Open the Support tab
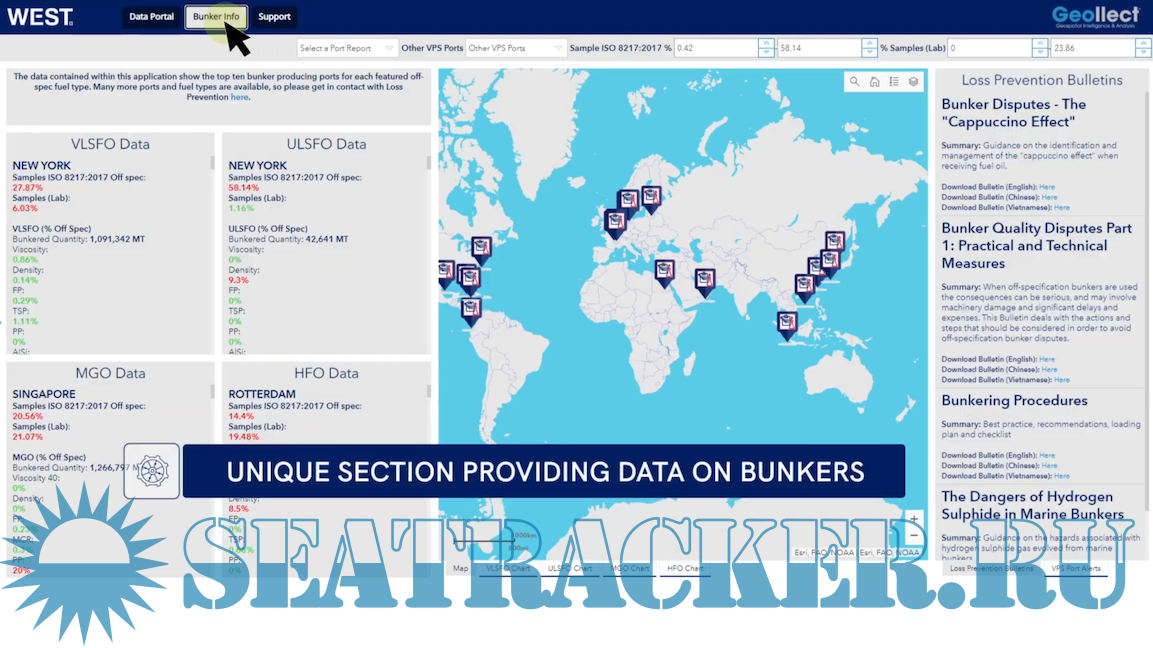The image size is (1153, 648). click(274, 17)
